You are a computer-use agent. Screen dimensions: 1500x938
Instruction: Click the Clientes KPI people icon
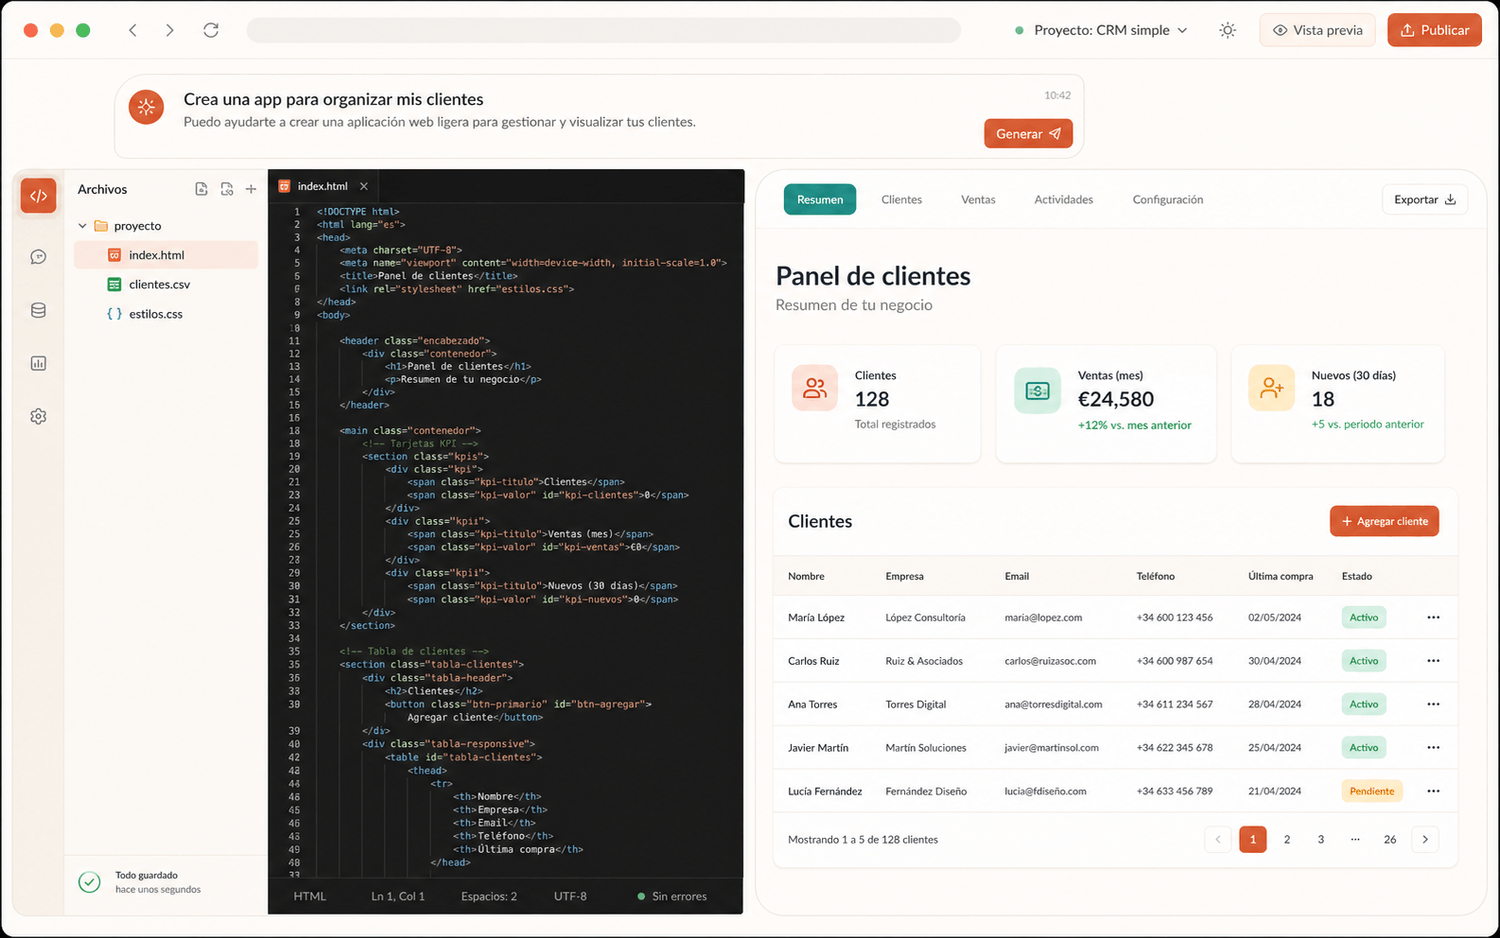click(x=815, y=389)
